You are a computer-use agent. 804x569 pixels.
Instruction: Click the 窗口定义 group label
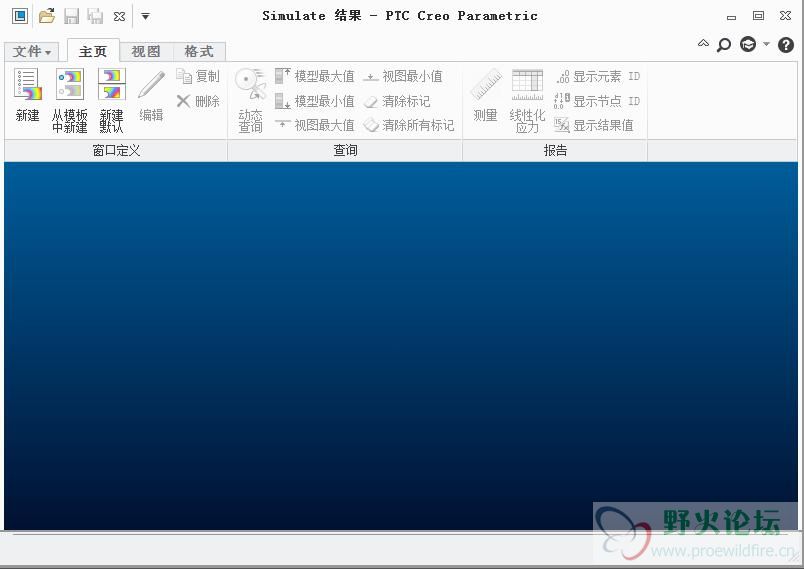116,150
